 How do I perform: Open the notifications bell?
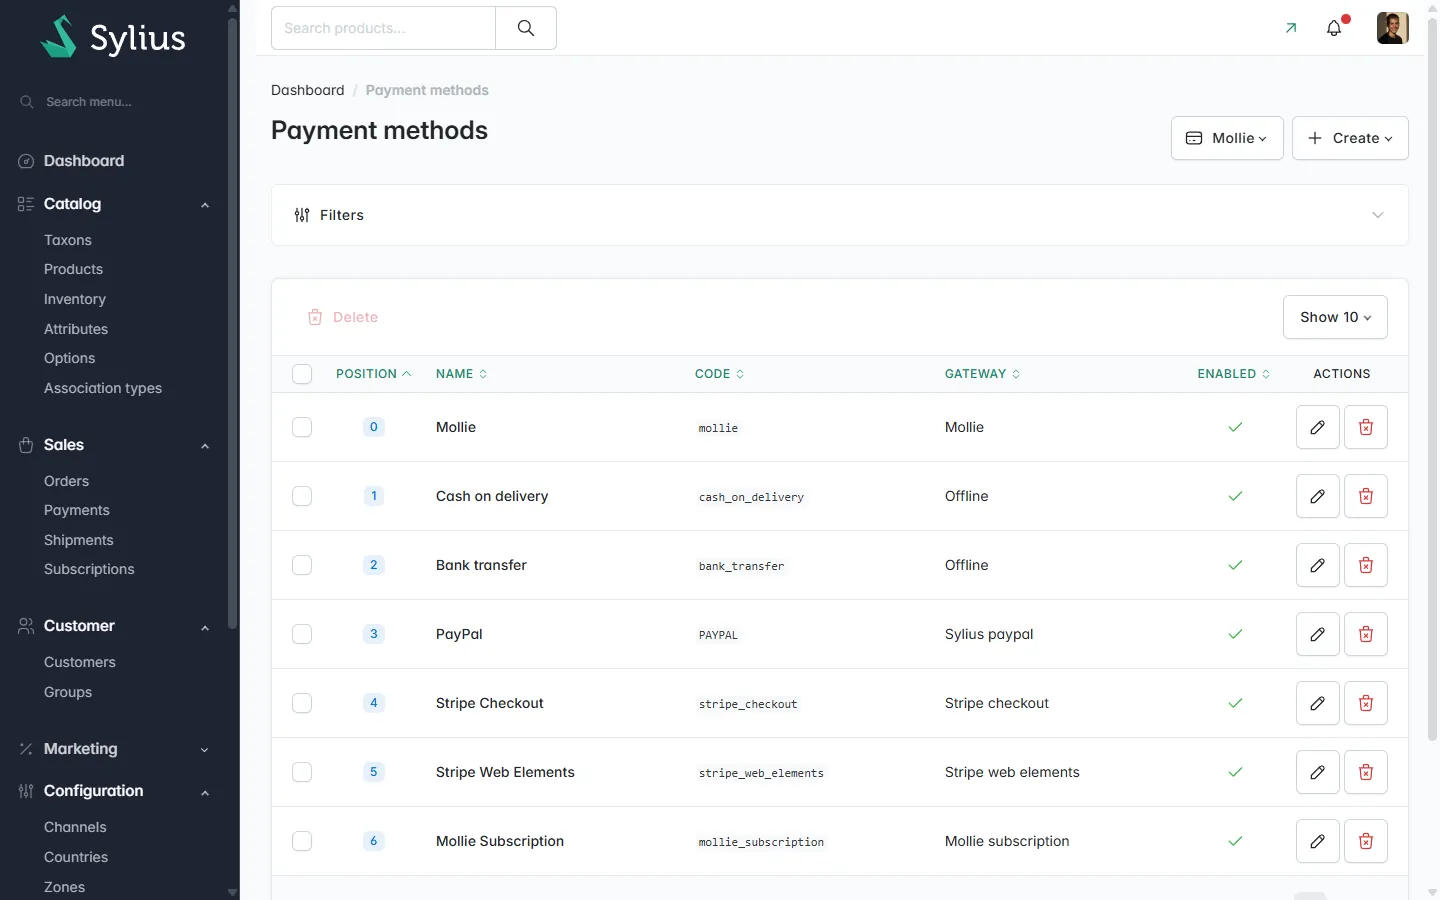point(1334,28)
